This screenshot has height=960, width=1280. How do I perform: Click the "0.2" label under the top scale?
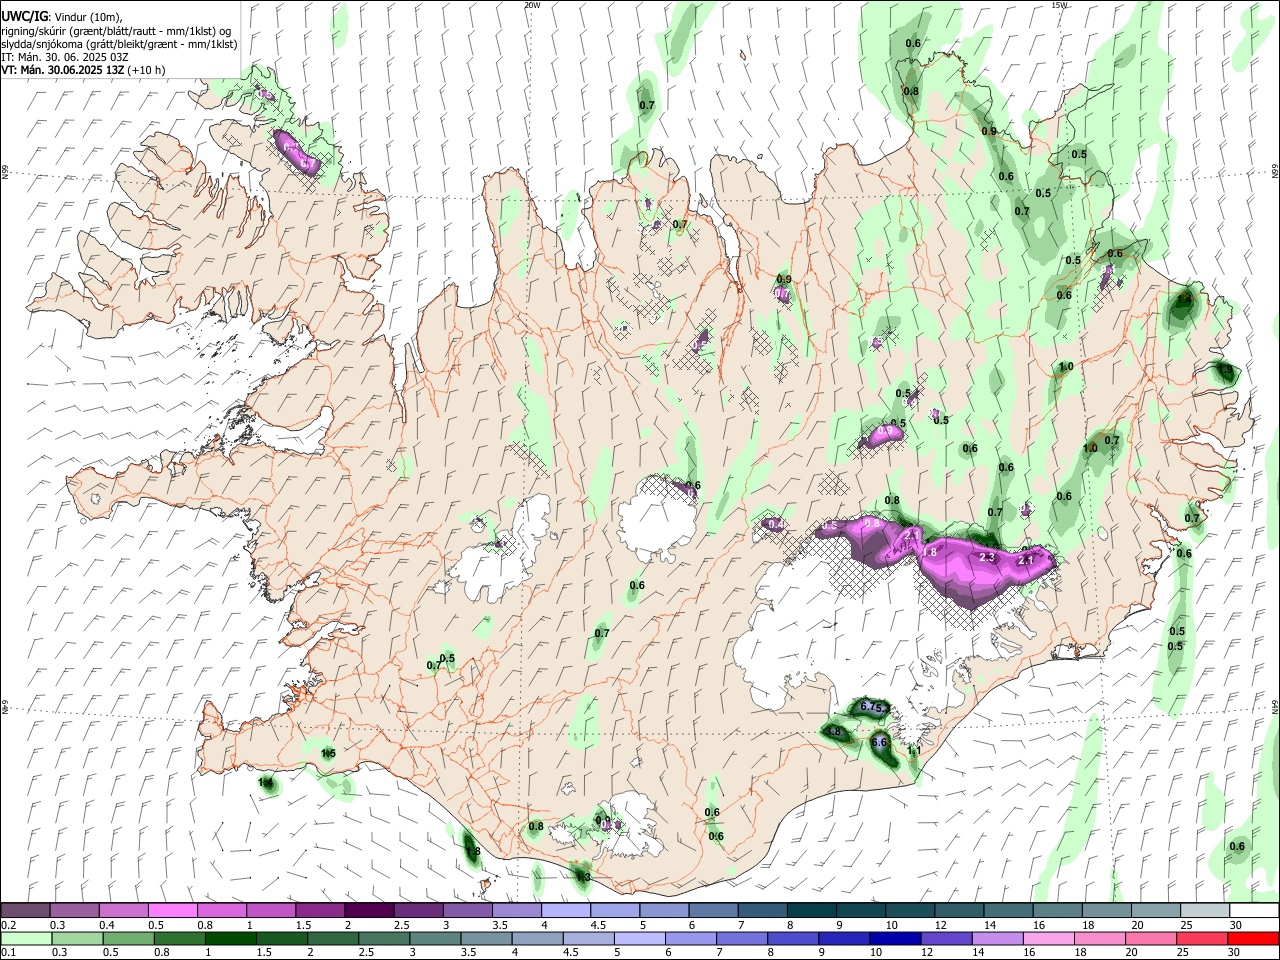pos(9,925)
